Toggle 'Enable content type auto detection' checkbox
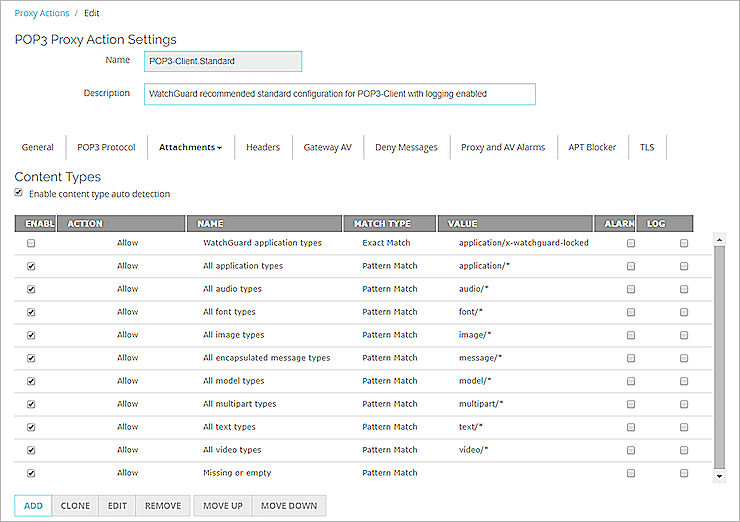The image size is (740, 522). 19,193
